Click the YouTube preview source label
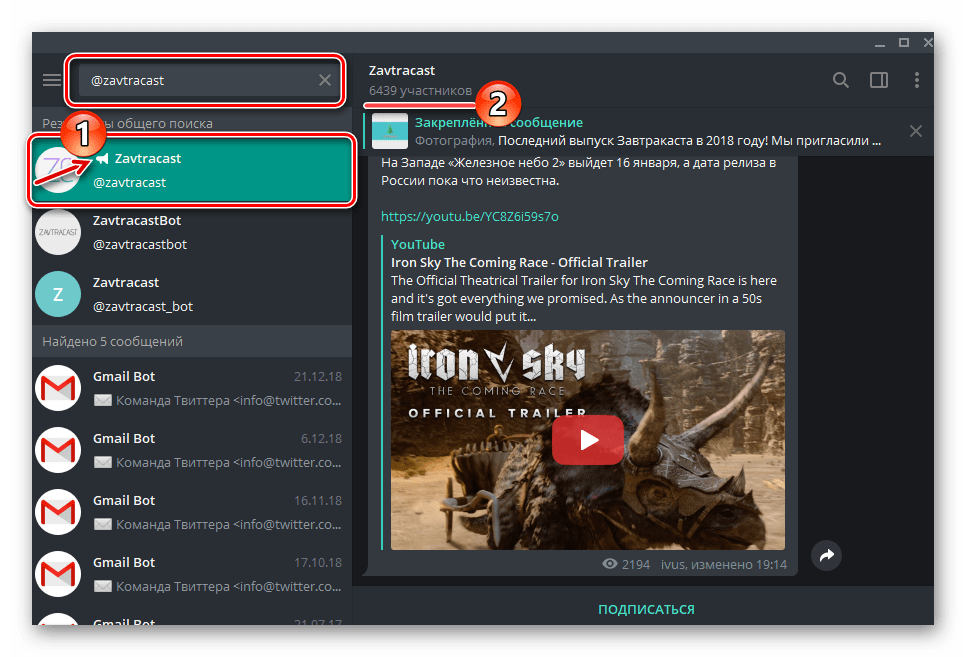This screenshot has height=657, width=966. [x=418, y=245]
